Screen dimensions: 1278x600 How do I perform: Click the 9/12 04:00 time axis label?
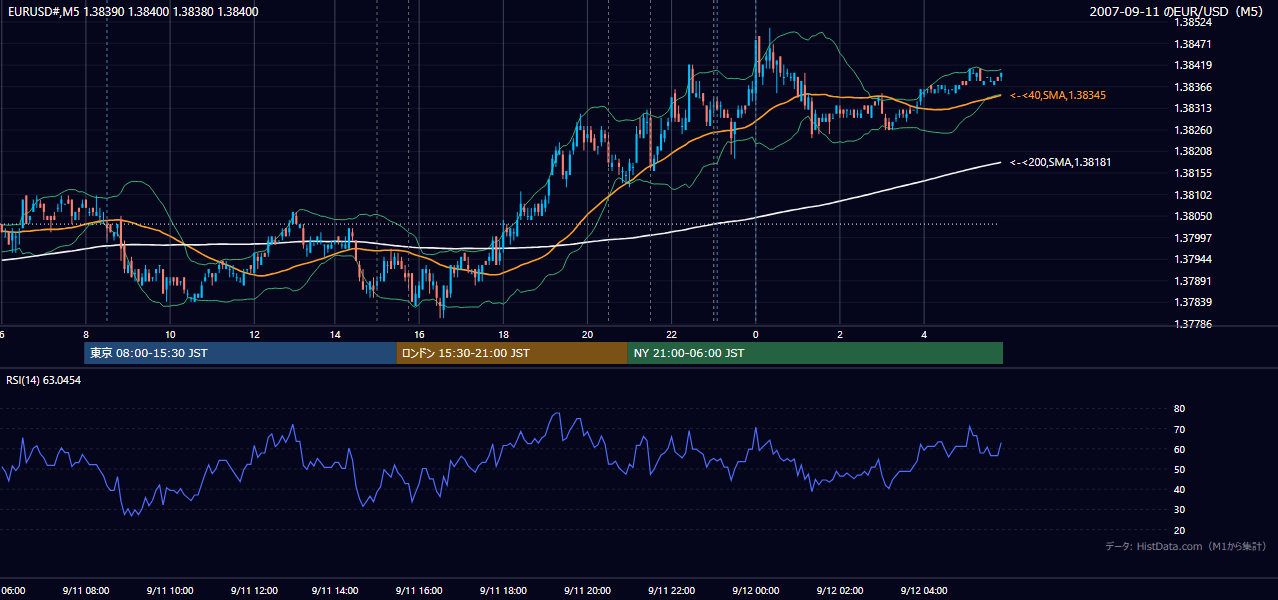click(x=923, y=590)
